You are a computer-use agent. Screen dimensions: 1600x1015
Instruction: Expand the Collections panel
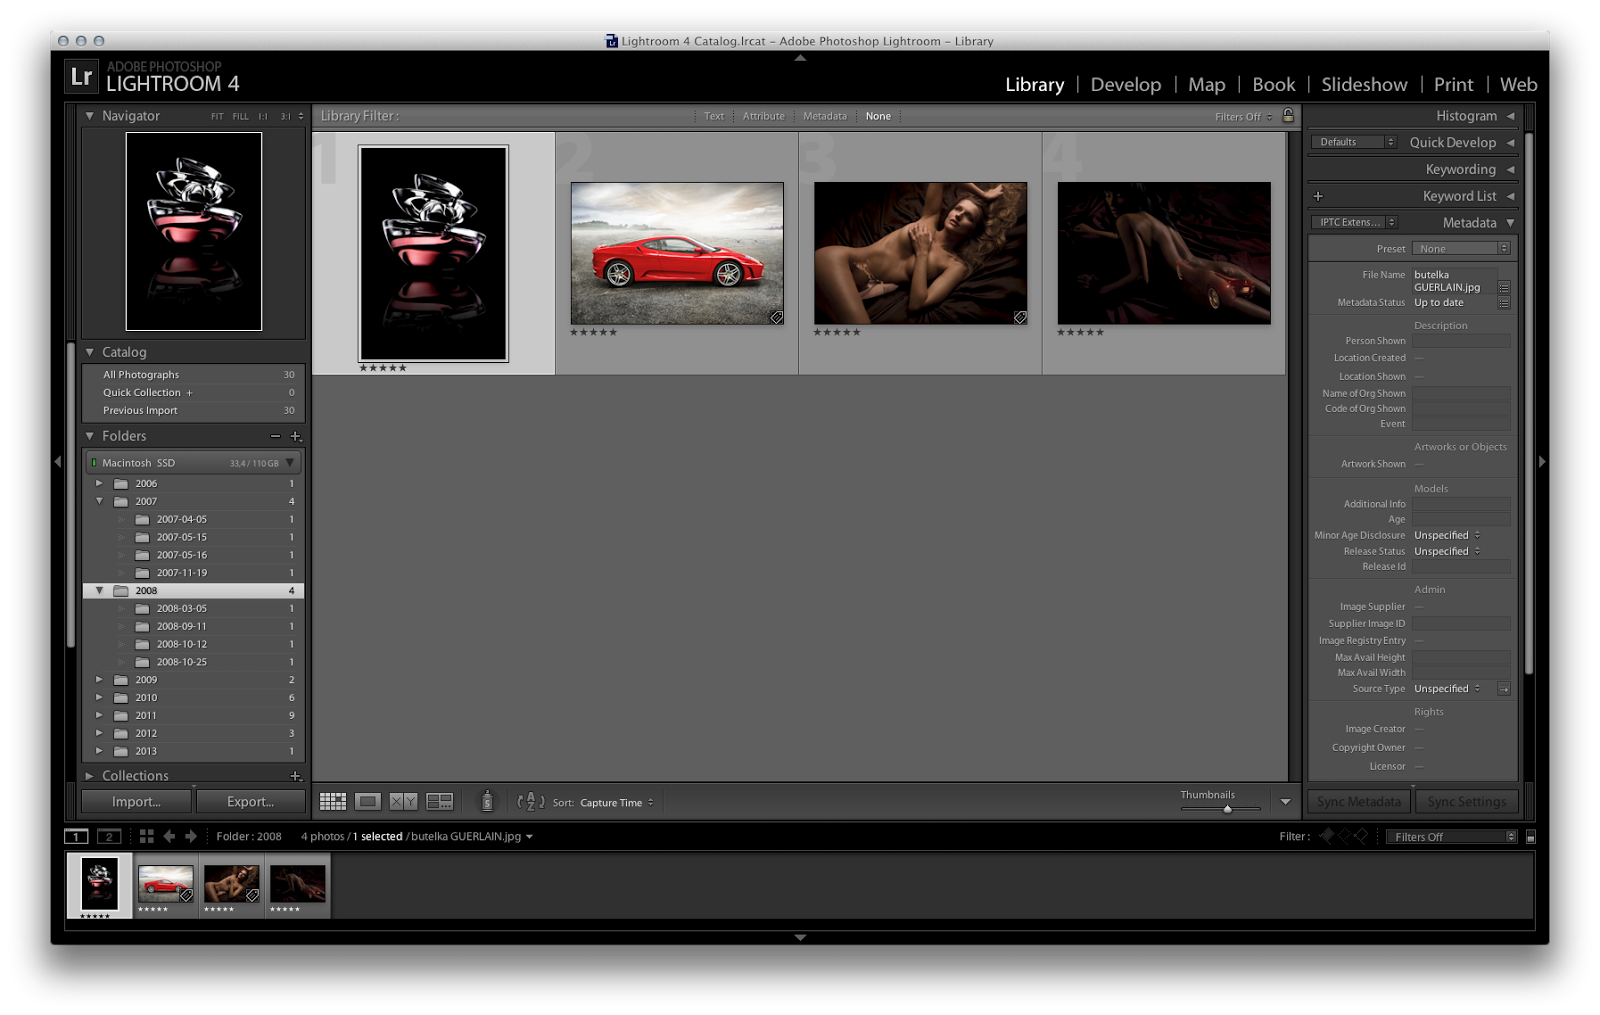[x=90, y=776]
